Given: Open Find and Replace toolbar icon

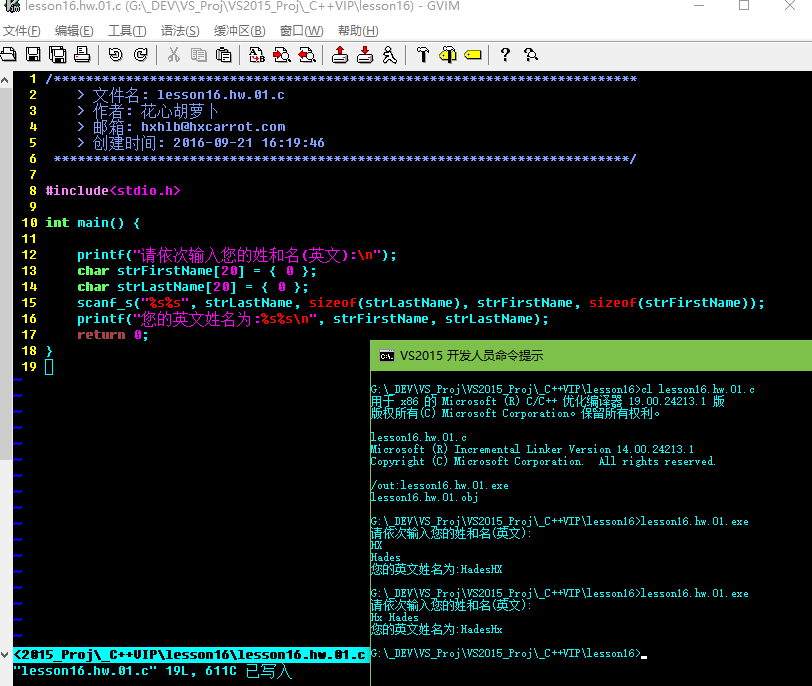Looking at the screenshot, I should tap(257, 54).
